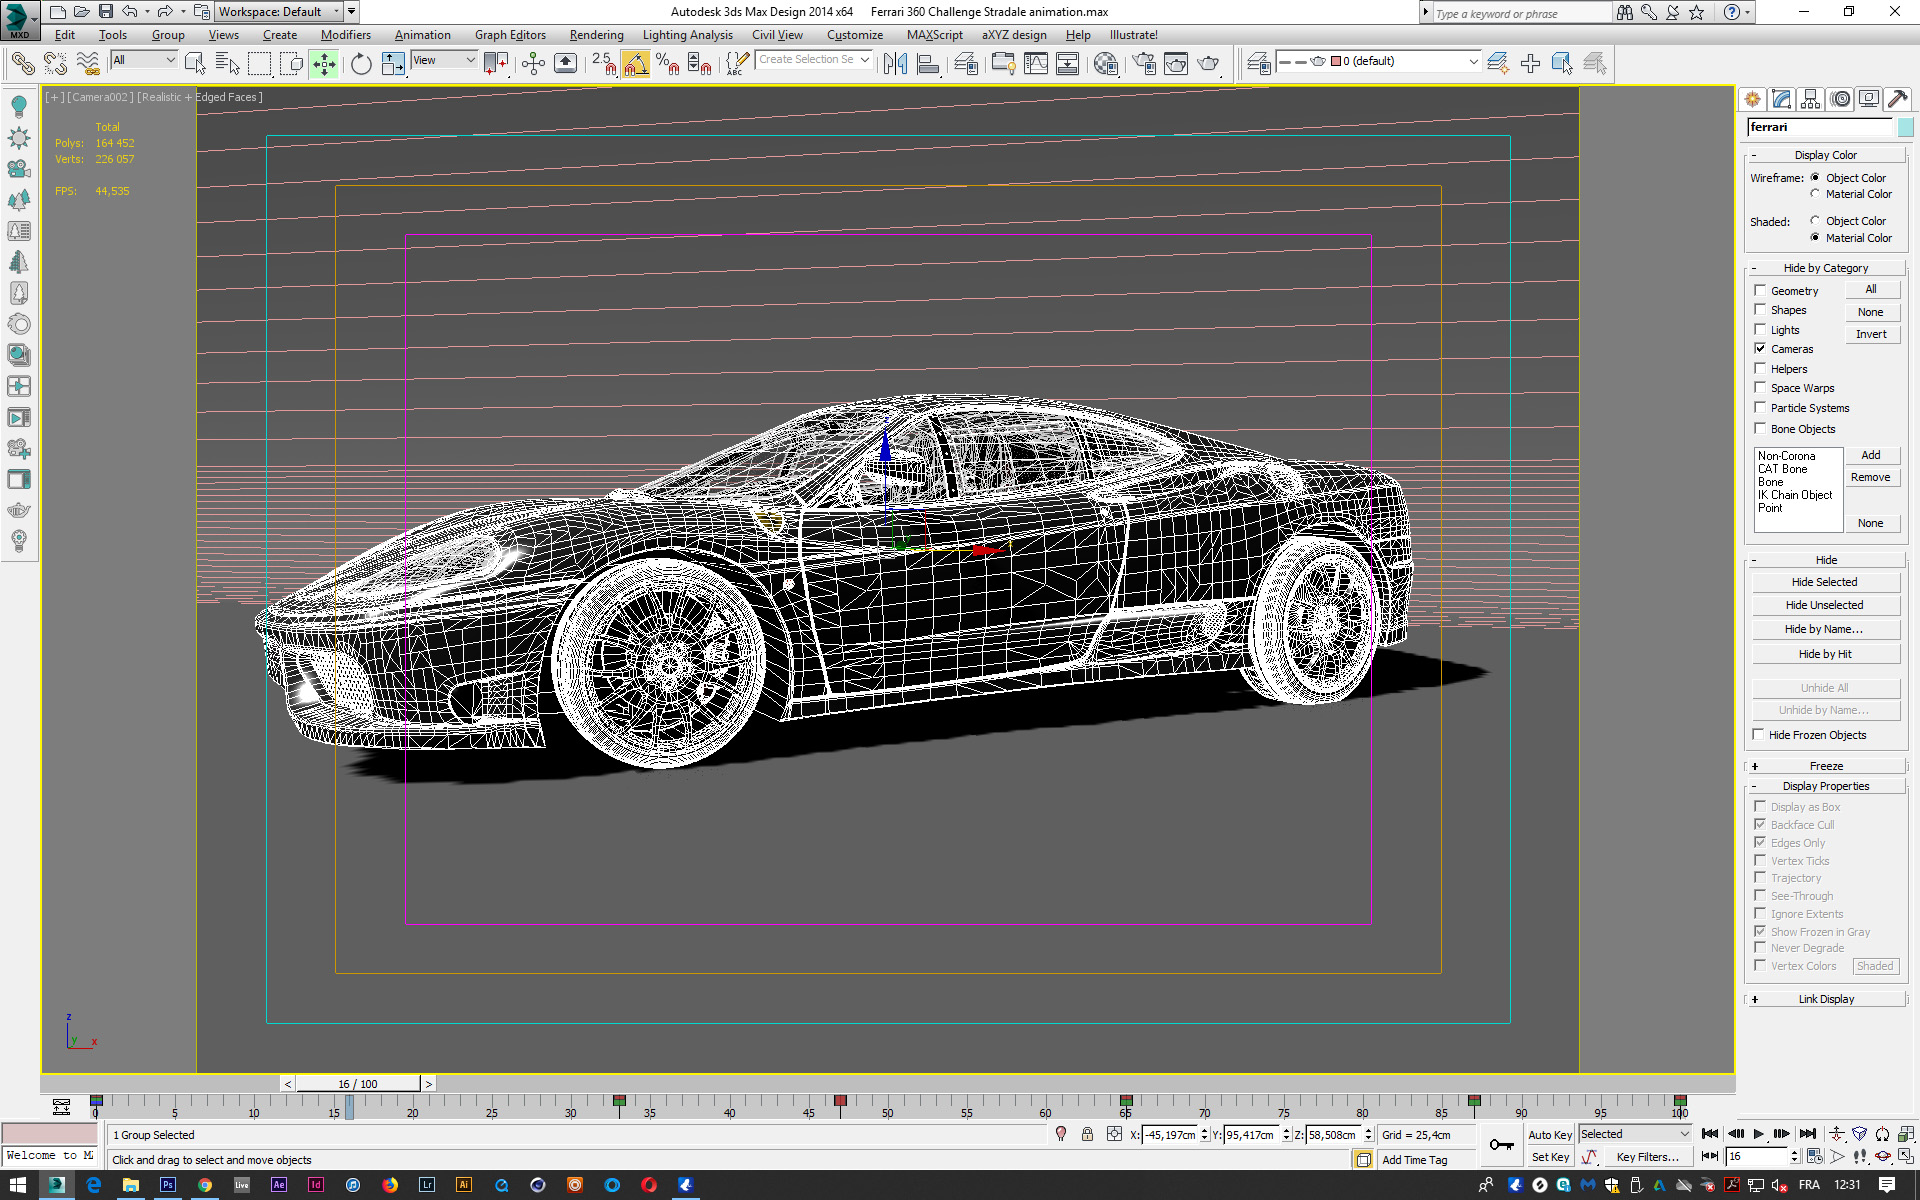
Task: Check the Shapes hide category box
Action: [1760, 310]
